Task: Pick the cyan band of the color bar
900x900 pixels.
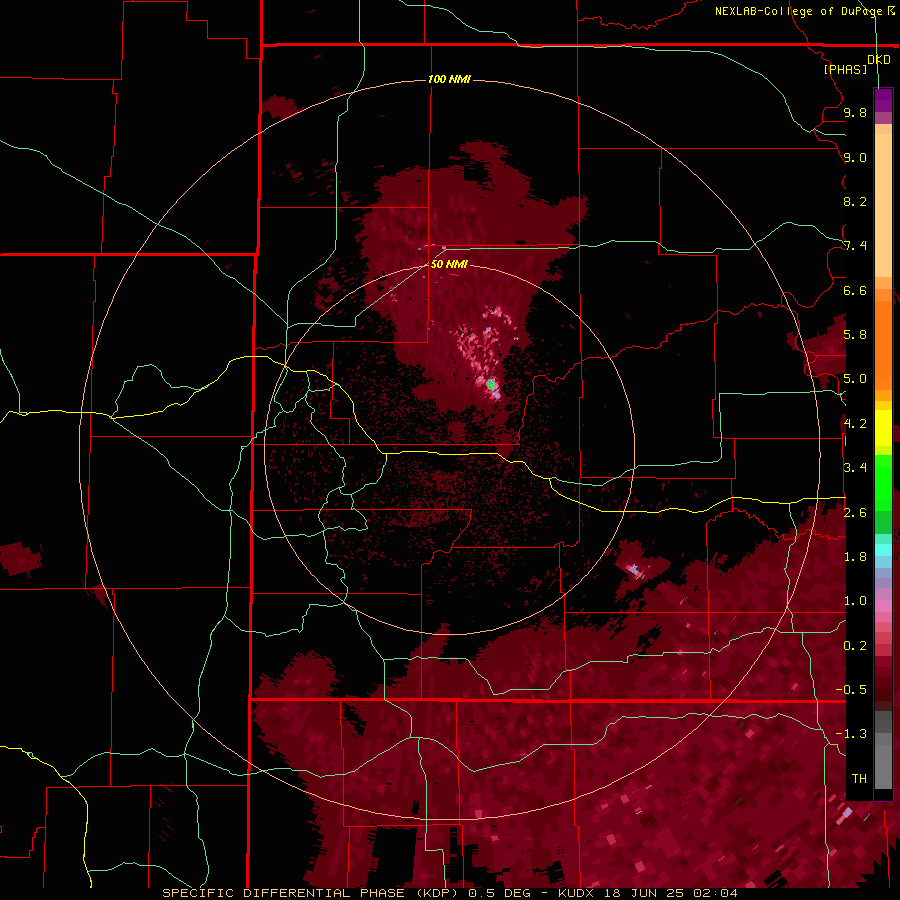Action: (x=883, y=550)
